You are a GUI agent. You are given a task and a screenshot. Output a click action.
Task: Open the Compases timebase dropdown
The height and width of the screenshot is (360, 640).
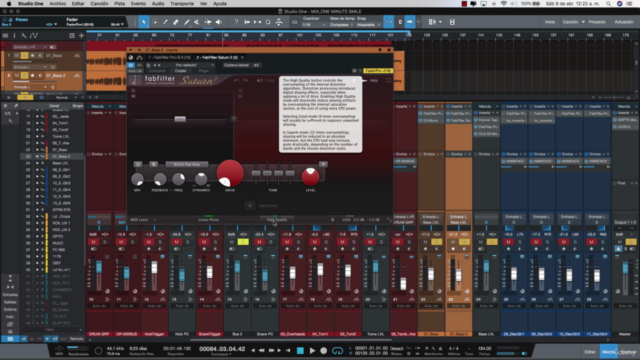[341, 24]
